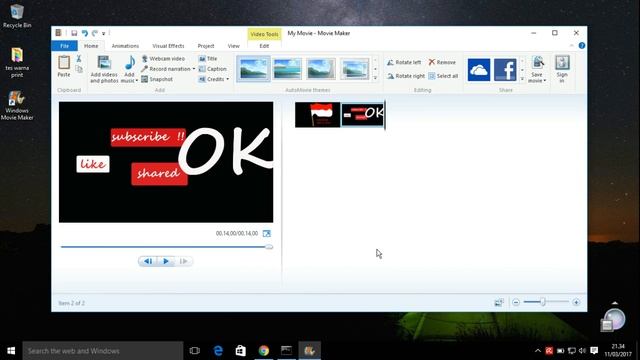Insert Credits into the movie
640x360 pixels.
(x=211, y=79)
